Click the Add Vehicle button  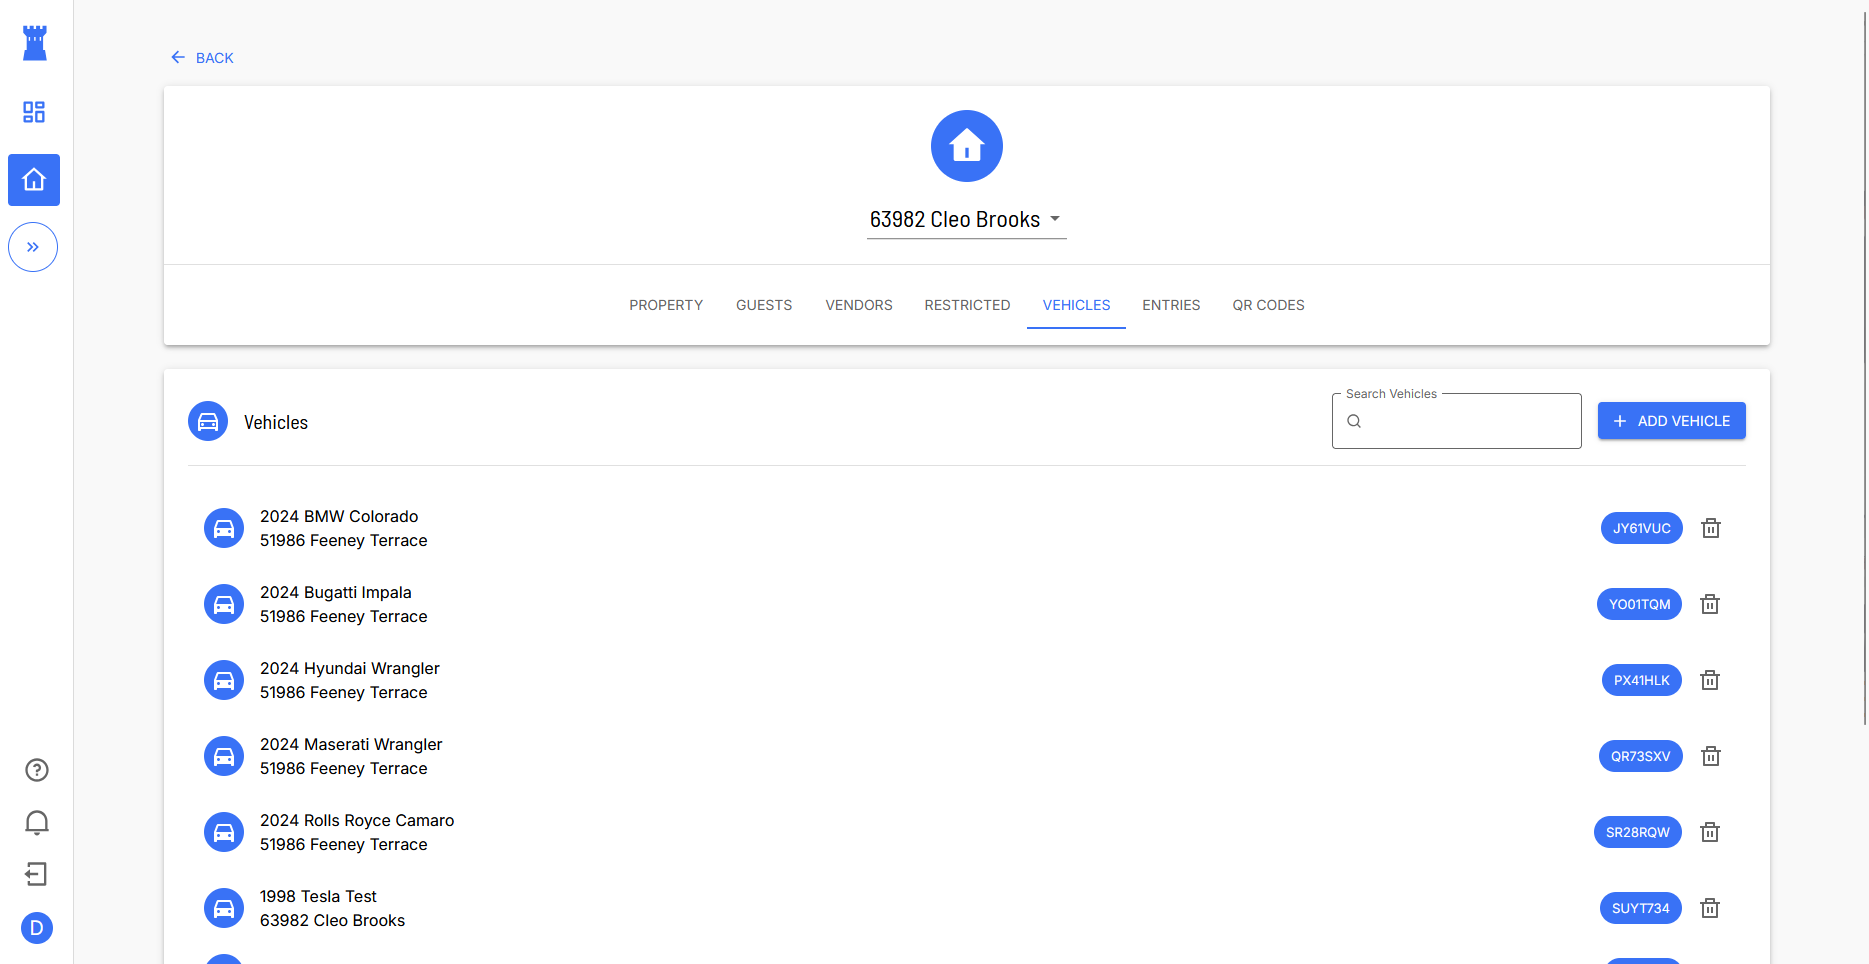click(1671, 421)
